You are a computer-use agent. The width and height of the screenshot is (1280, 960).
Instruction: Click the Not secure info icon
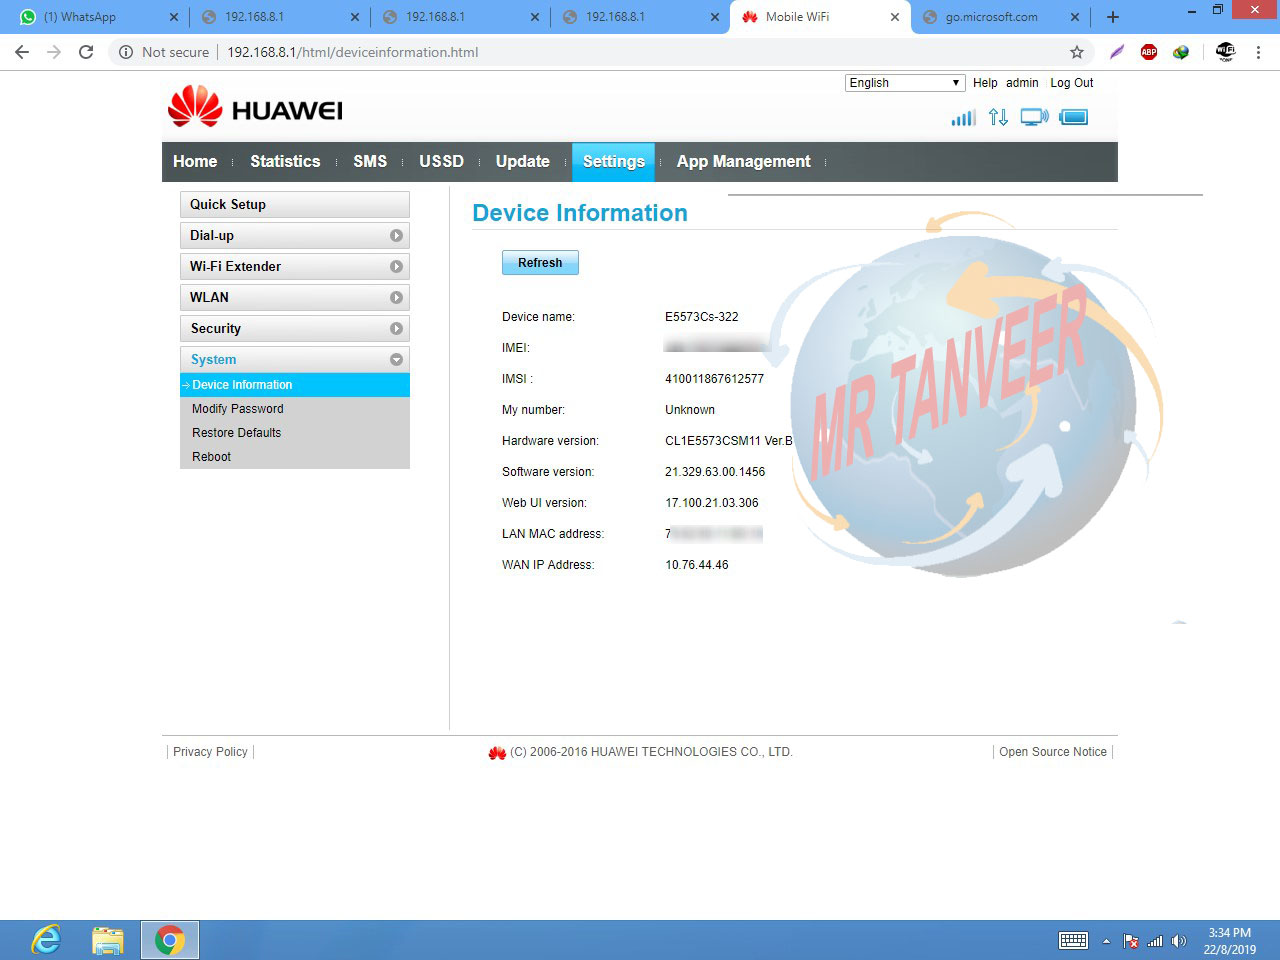(x=126, y=52)
